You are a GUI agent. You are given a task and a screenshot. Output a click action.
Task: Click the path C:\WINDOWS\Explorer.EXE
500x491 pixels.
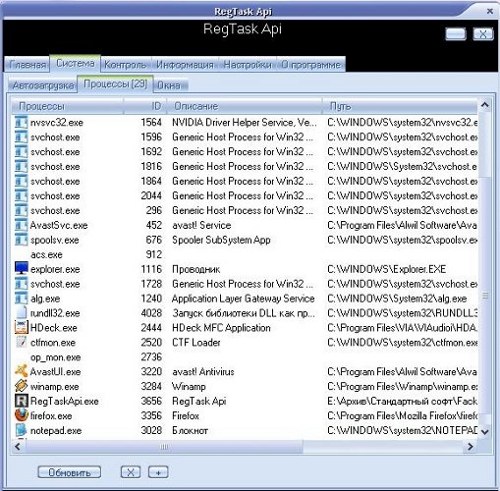click(x=387, y=269)
